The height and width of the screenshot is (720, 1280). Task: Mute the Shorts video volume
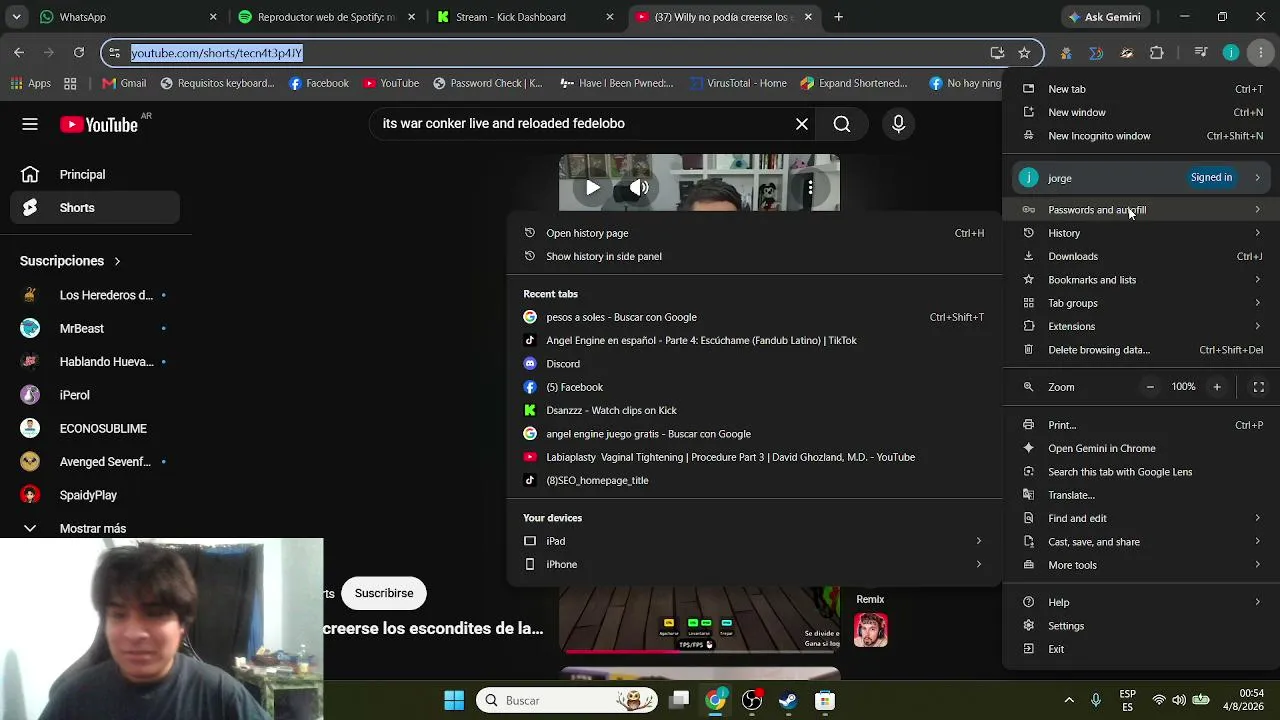639,187
